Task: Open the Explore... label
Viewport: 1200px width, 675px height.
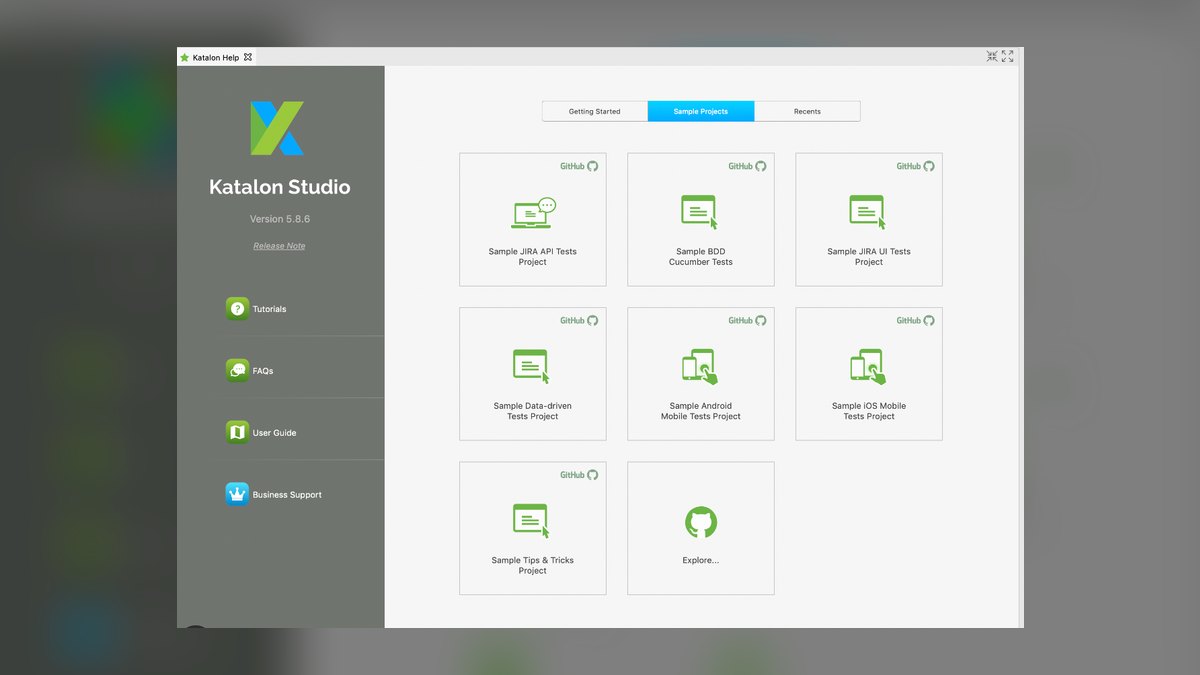Action: (x=701, y=560)
